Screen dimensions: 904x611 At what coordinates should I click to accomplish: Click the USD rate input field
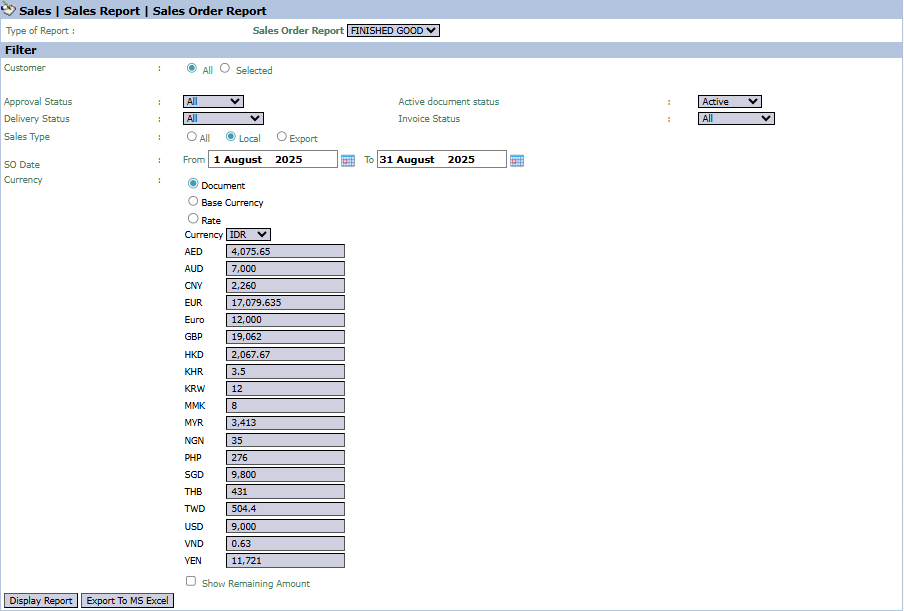(x=285, y=526)
